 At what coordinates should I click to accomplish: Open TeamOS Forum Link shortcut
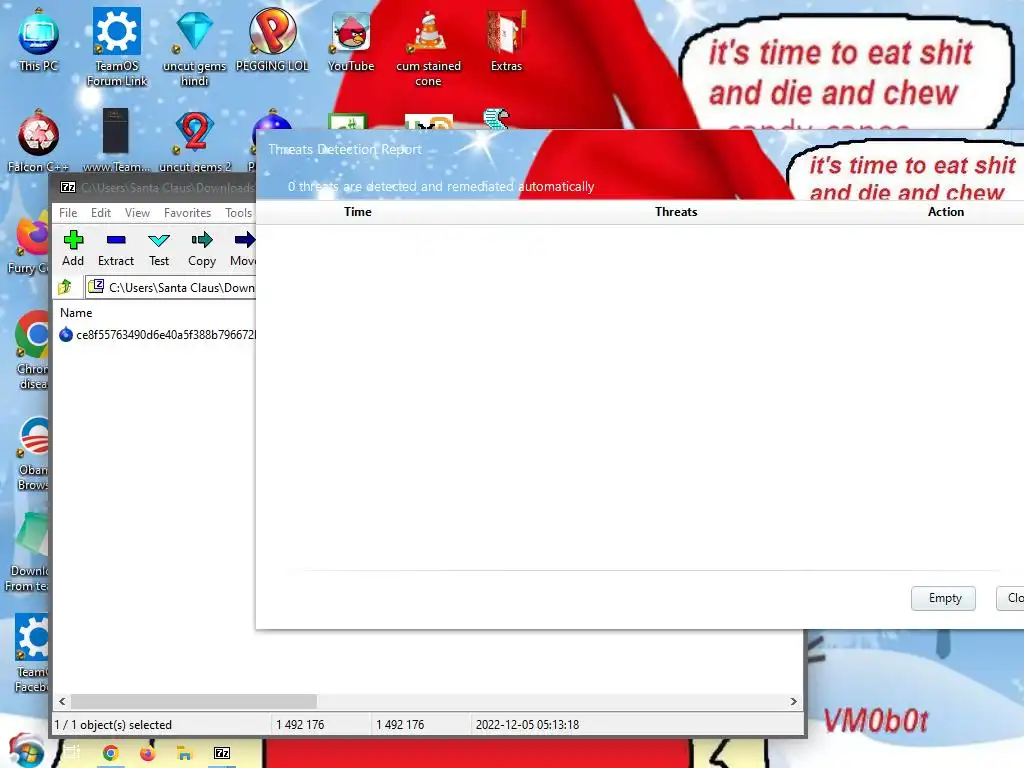tap(117, 46)
